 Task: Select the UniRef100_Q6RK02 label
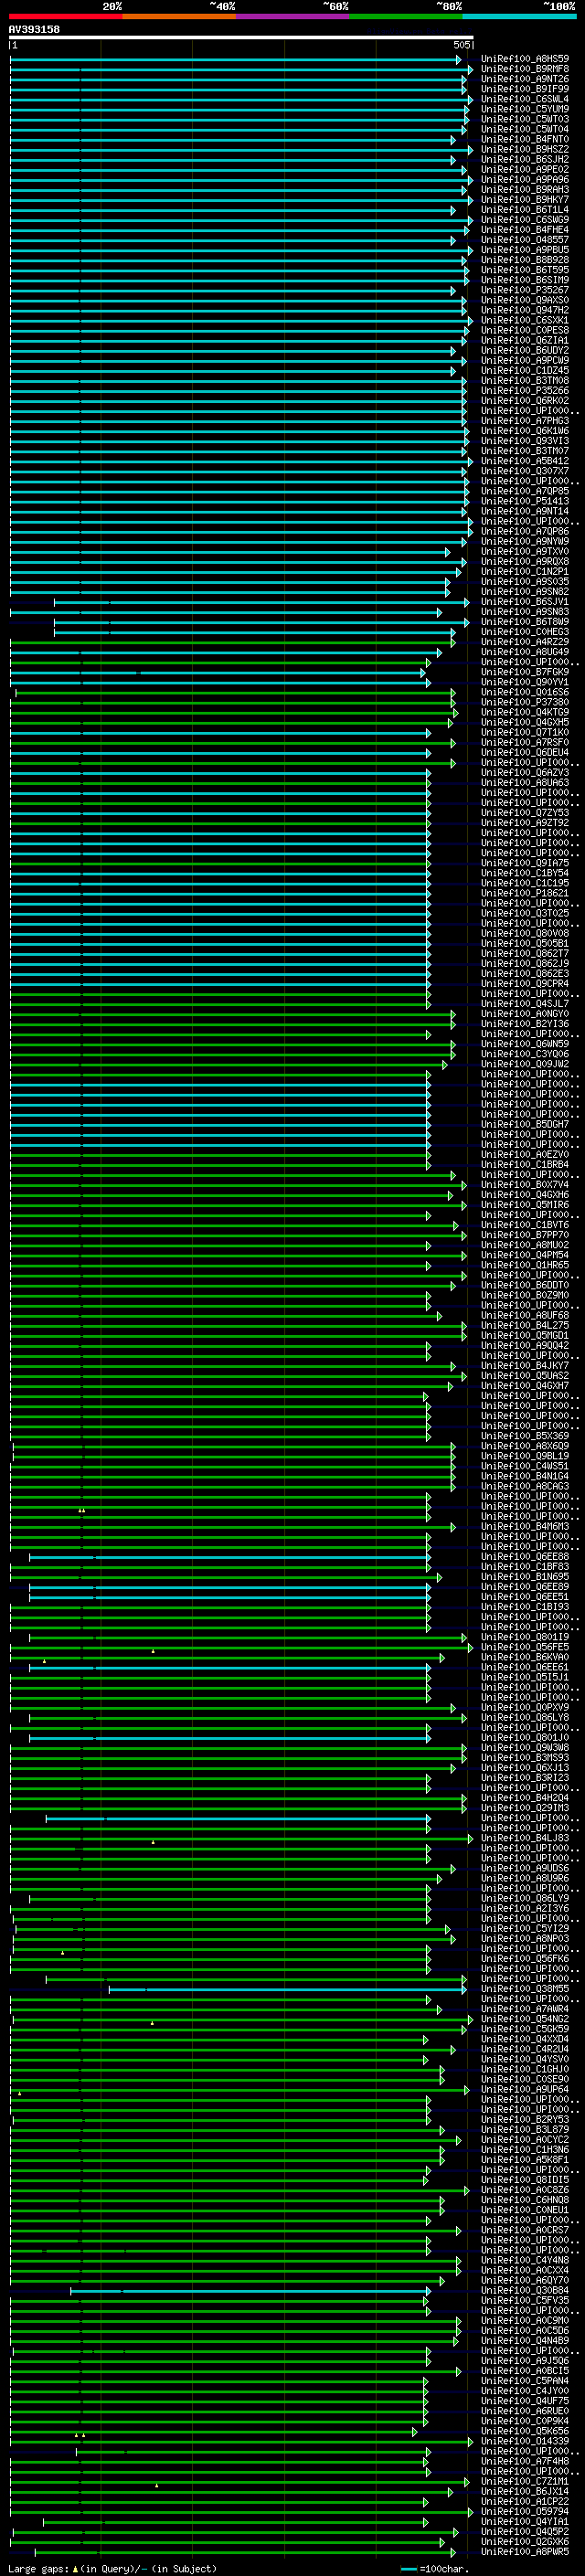coord(525,401)
